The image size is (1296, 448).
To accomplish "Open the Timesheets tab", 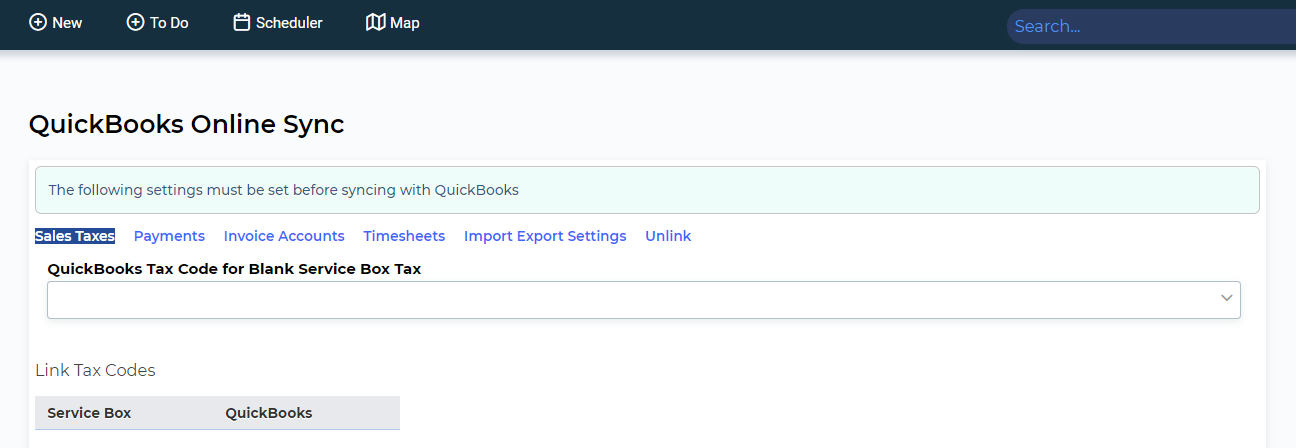I will [x=404, y=236].
